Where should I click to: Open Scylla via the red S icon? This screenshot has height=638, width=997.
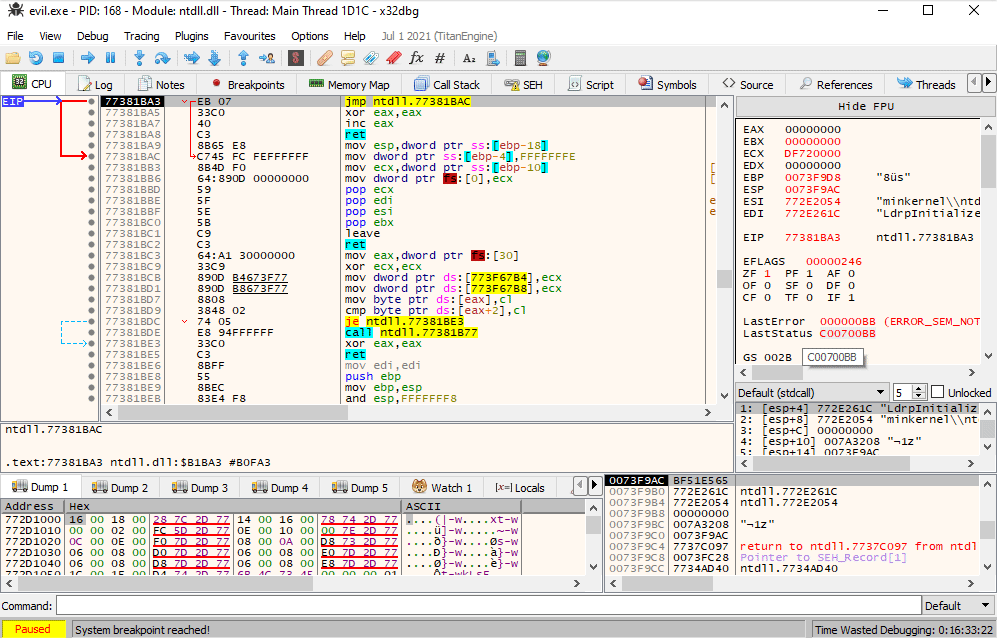[296, 59]
